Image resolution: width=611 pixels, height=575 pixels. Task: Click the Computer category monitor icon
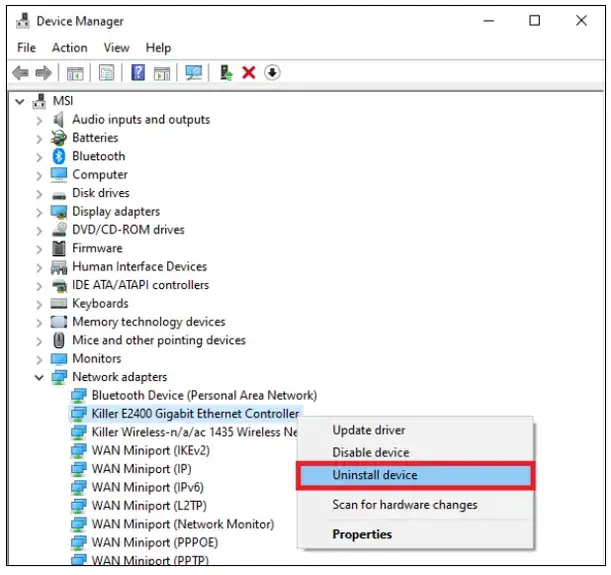59,175
